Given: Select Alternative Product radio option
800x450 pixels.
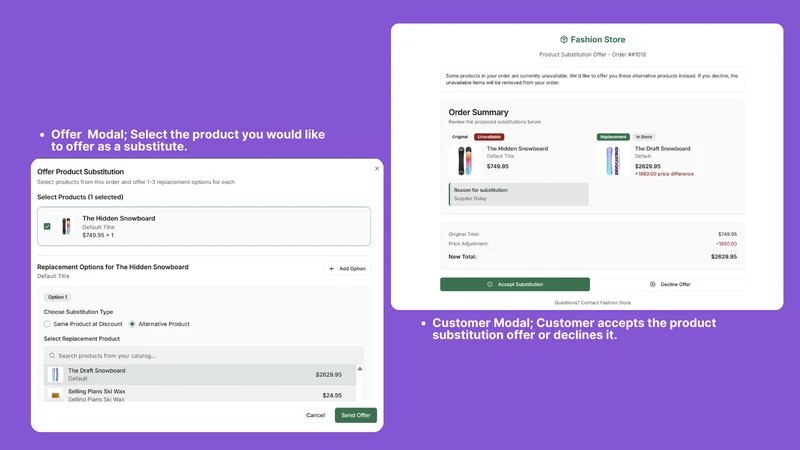Looking at the screenshot, I should [x=132, y=324].
